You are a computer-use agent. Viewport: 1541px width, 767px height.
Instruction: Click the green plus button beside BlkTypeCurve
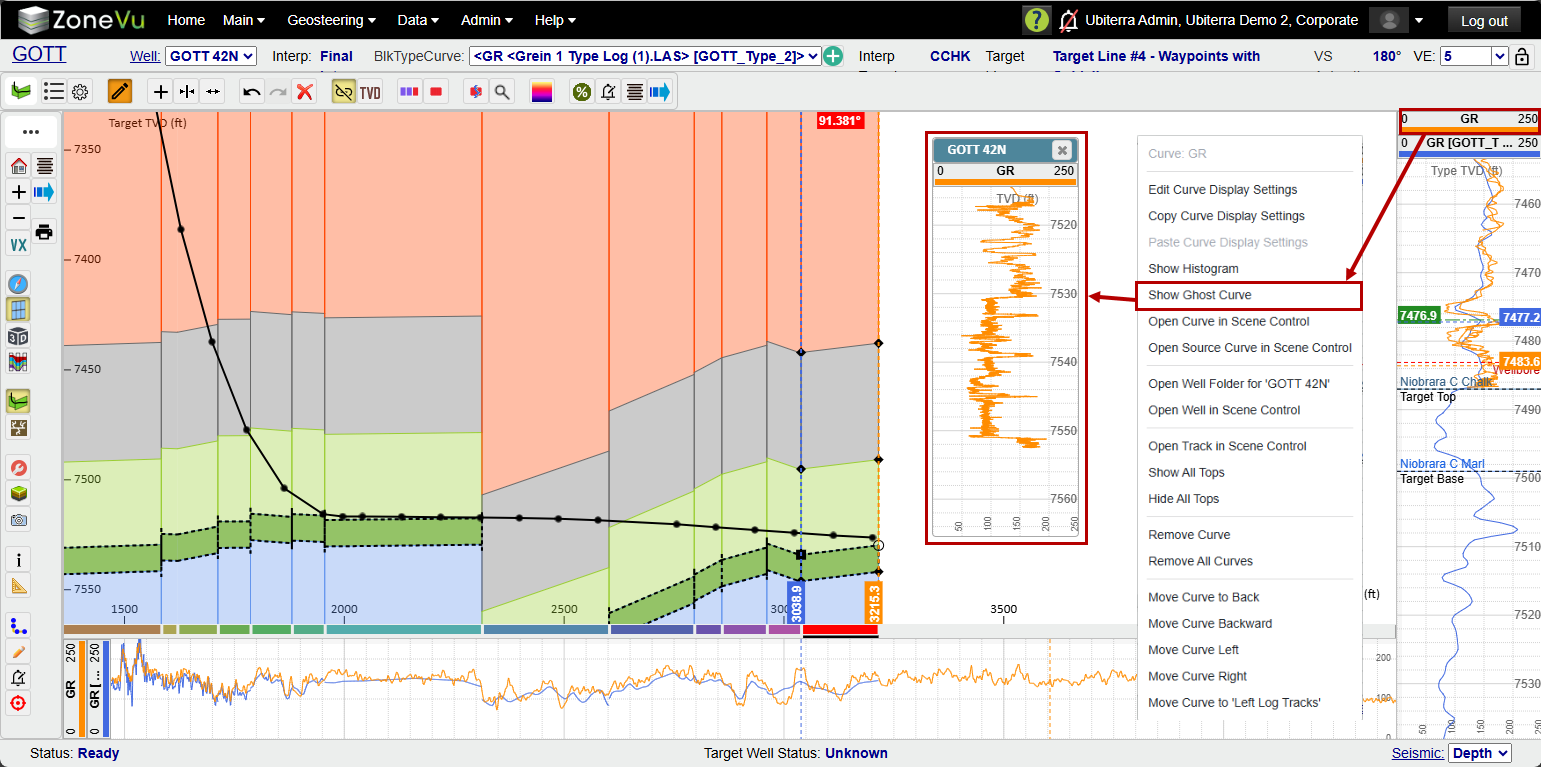click(833, 57)
